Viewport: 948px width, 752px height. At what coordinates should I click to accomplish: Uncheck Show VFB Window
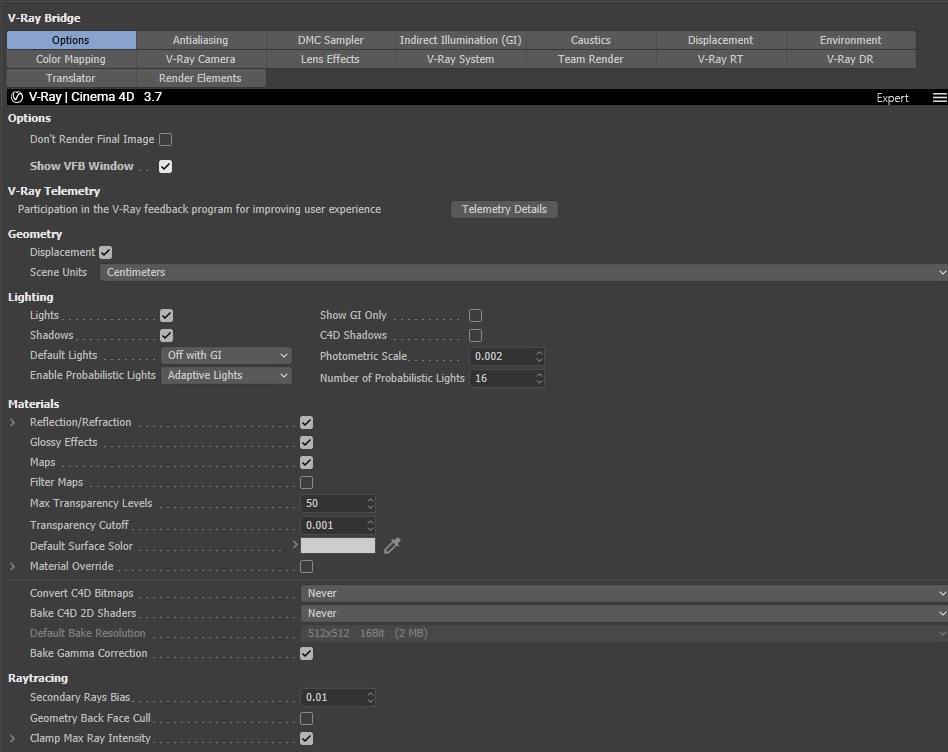165,166
